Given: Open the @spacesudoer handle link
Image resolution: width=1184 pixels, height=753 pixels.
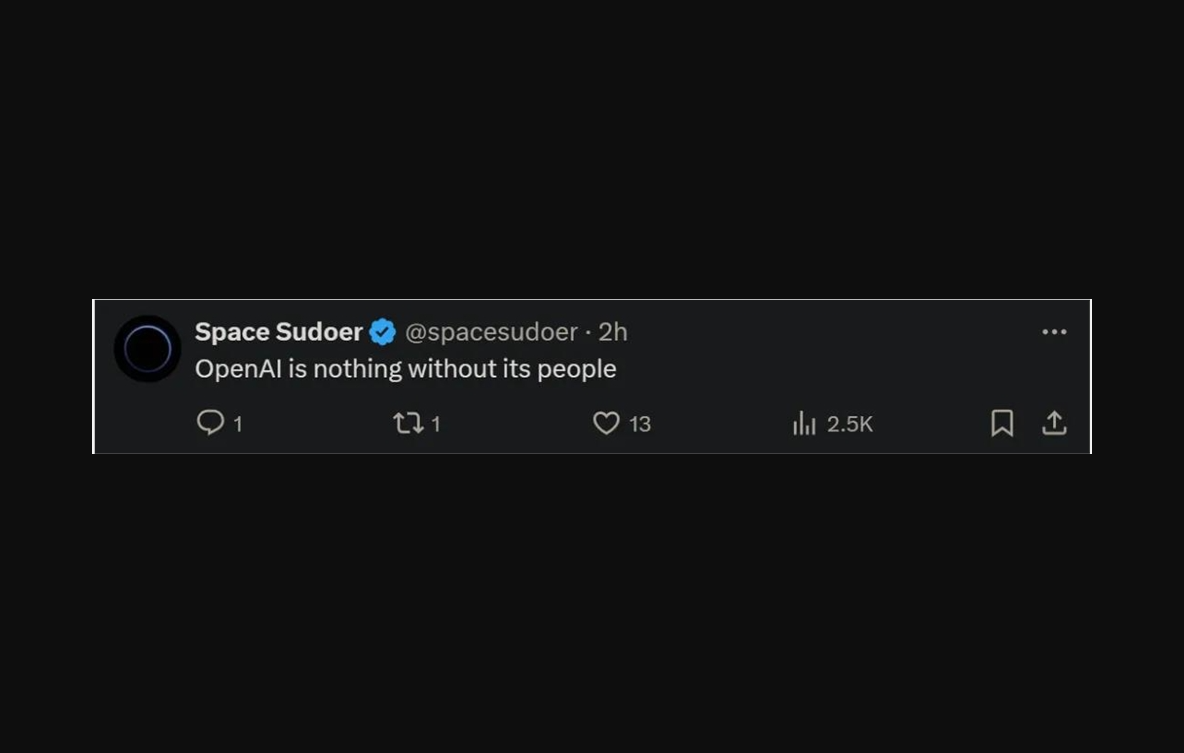Looking at the screenshot, I should coord(491,332).
